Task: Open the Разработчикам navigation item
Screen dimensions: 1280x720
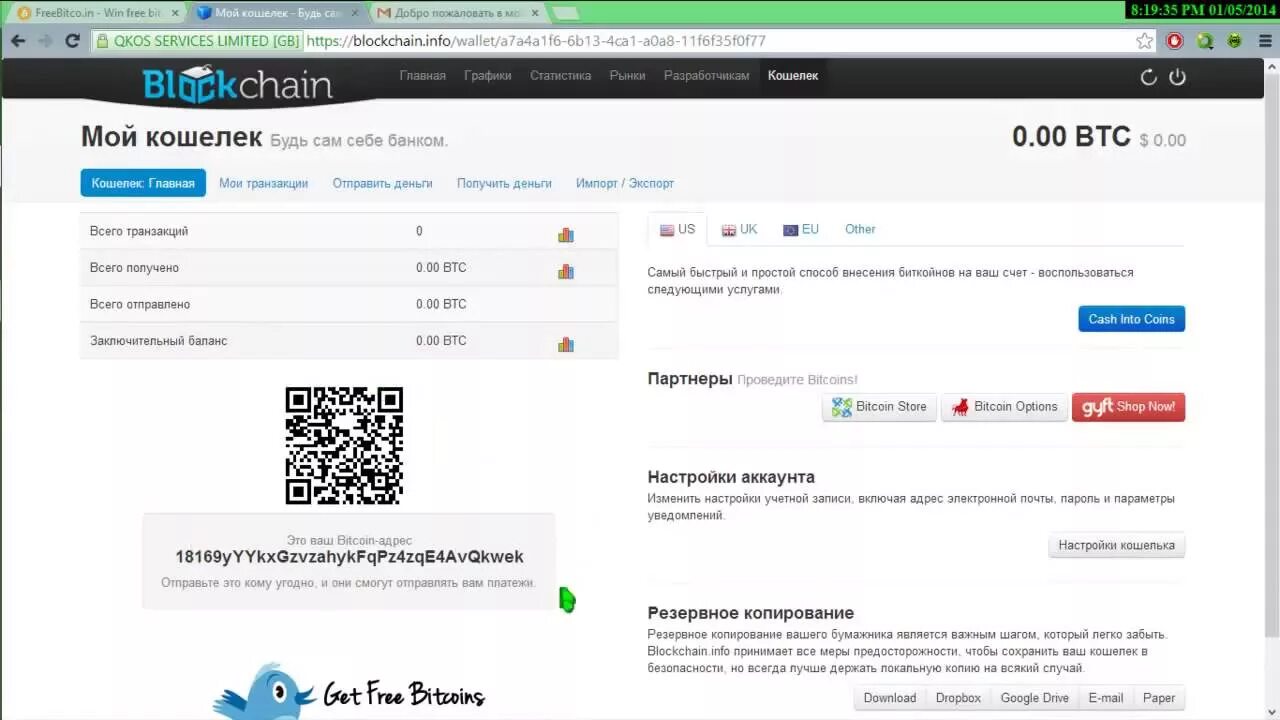Action: pos(705,75)
